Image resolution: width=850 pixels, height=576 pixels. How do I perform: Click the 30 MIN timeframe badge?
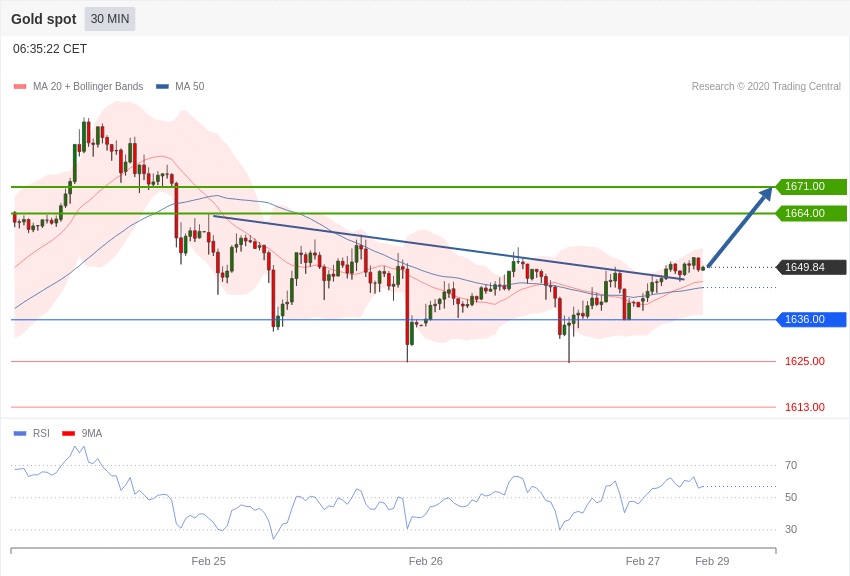click(x=109, y=19)
